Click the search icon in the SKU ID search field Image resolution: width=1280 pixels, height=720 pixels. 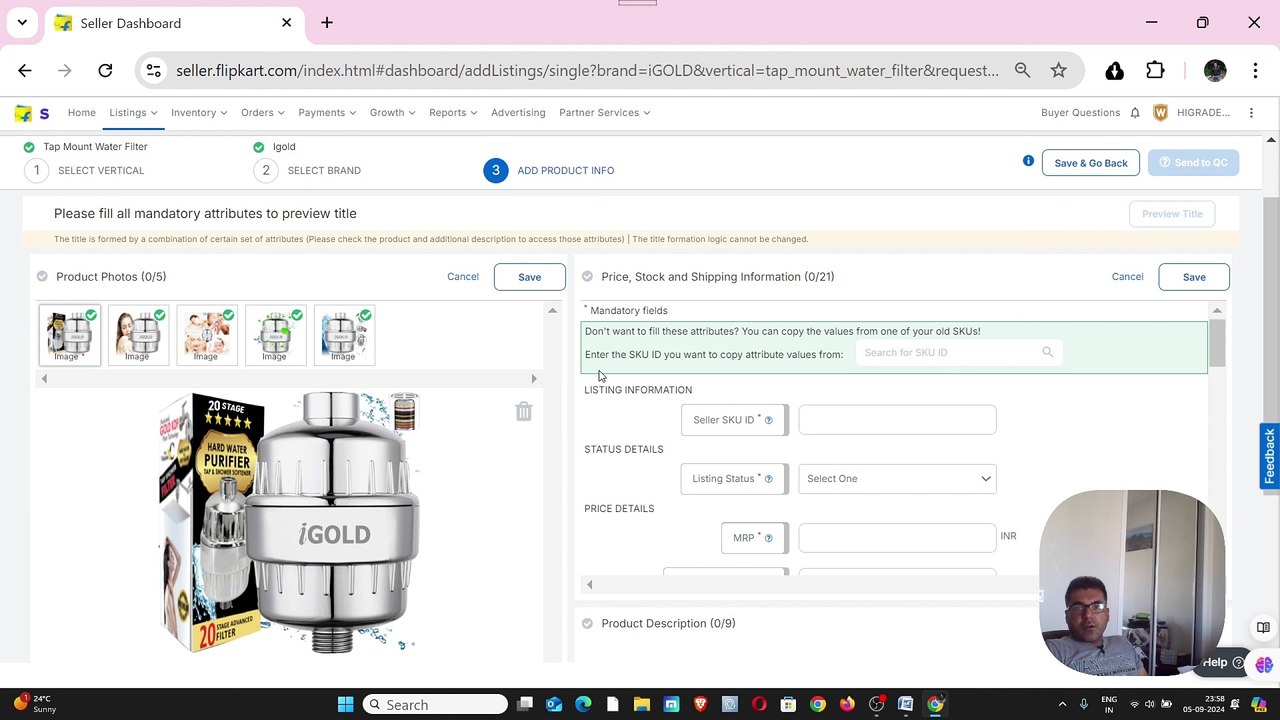[x=1047, y=352]
